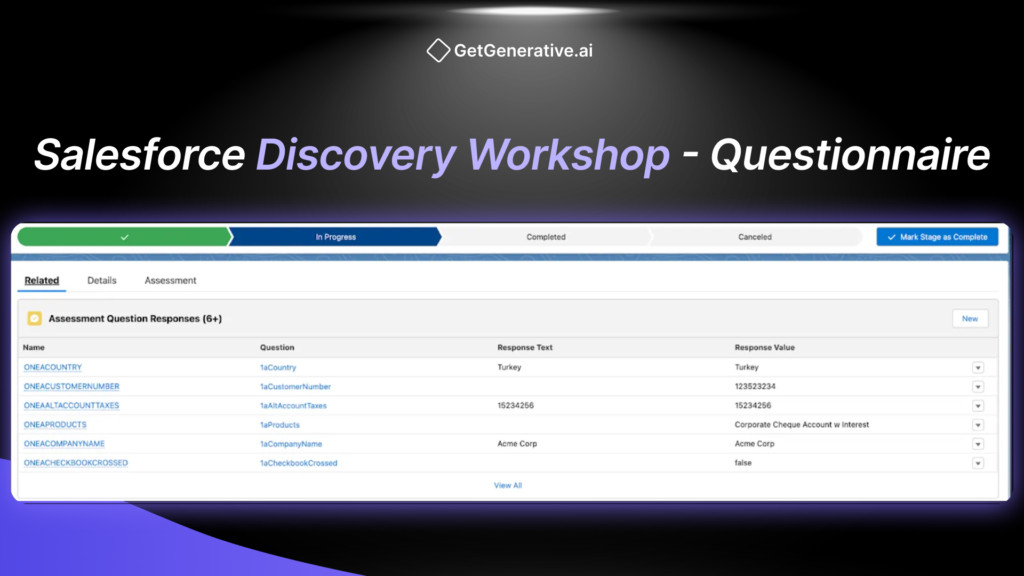1024x576 pixels.
Task: Click the Response Value 123523234 cell
Action: [x=755, y=387]
